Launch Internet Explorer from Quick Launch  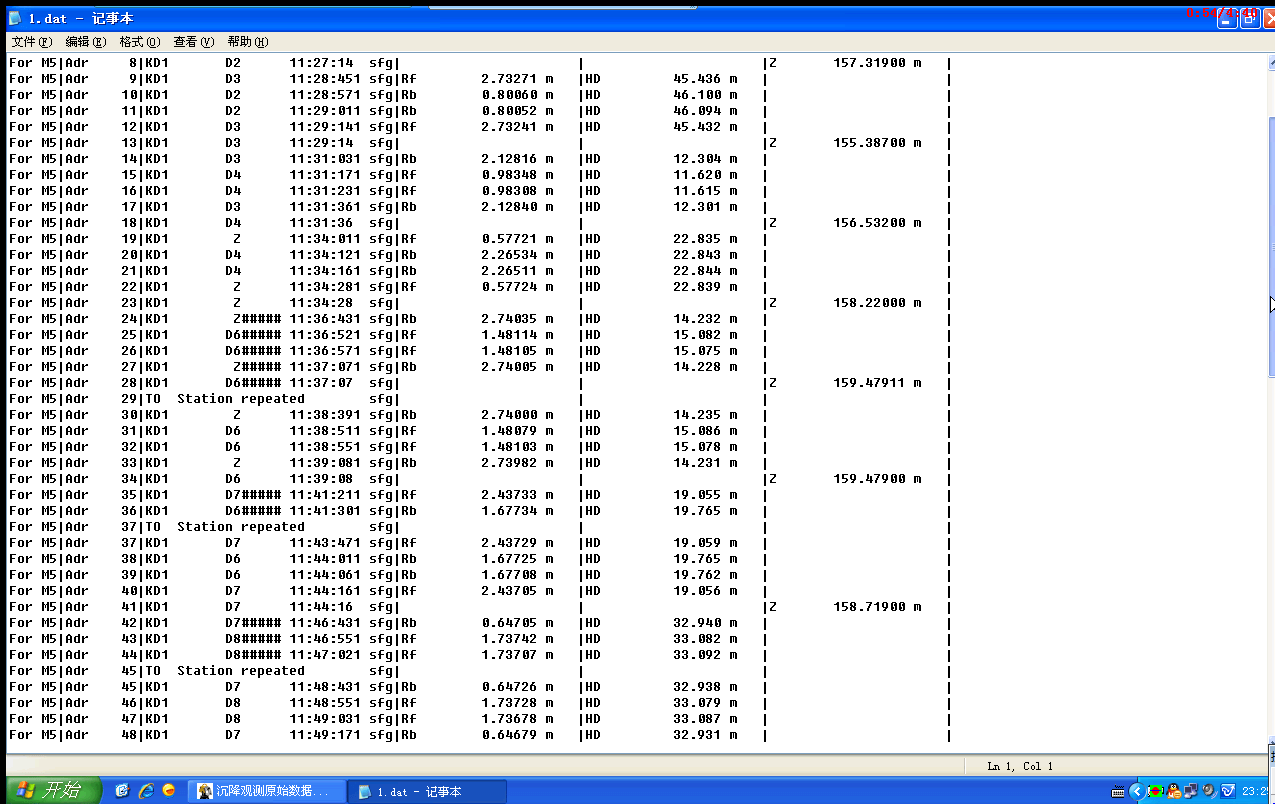(145, 791)
